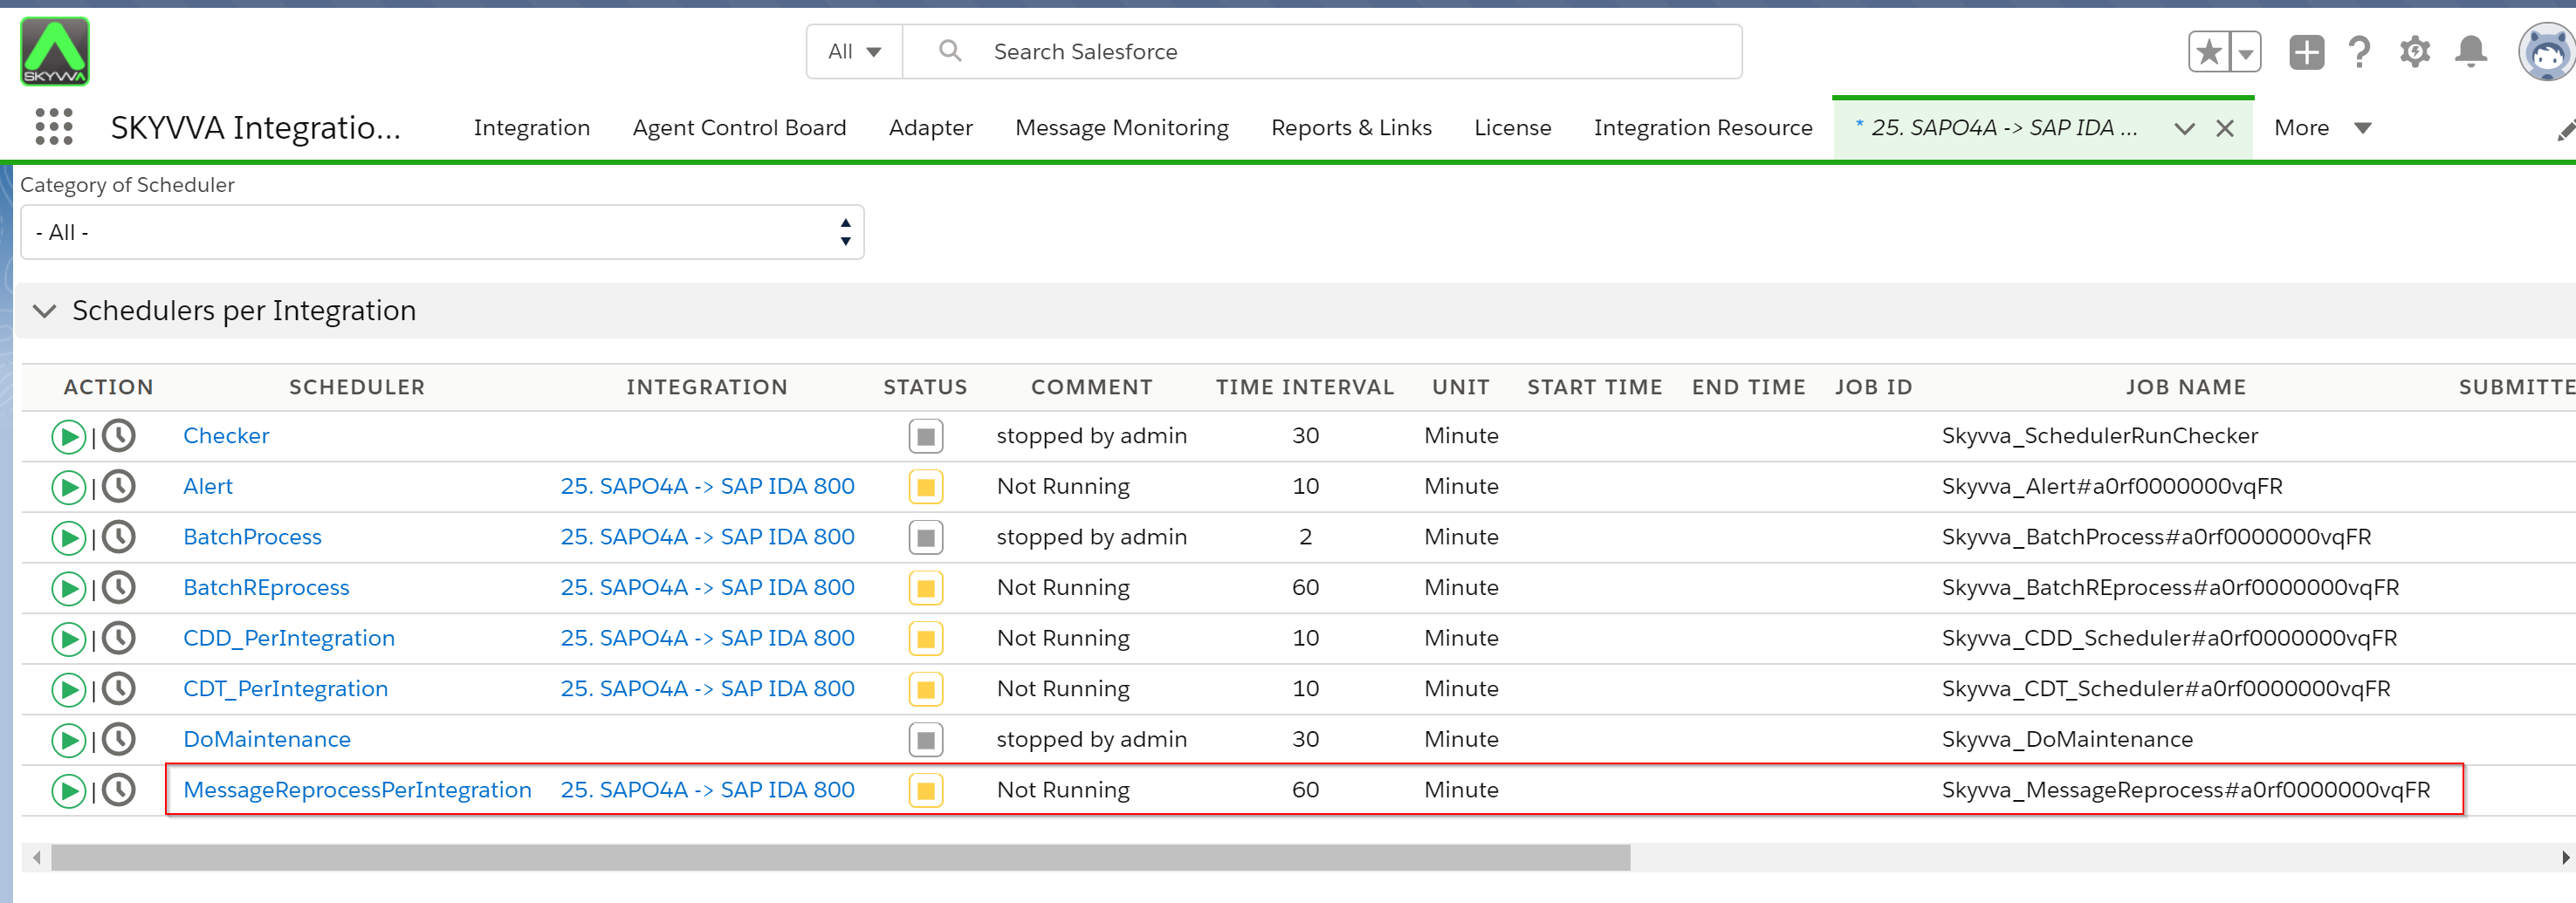Open the Agent Control Board tab
2576x903 pixels.
(739, 128)
